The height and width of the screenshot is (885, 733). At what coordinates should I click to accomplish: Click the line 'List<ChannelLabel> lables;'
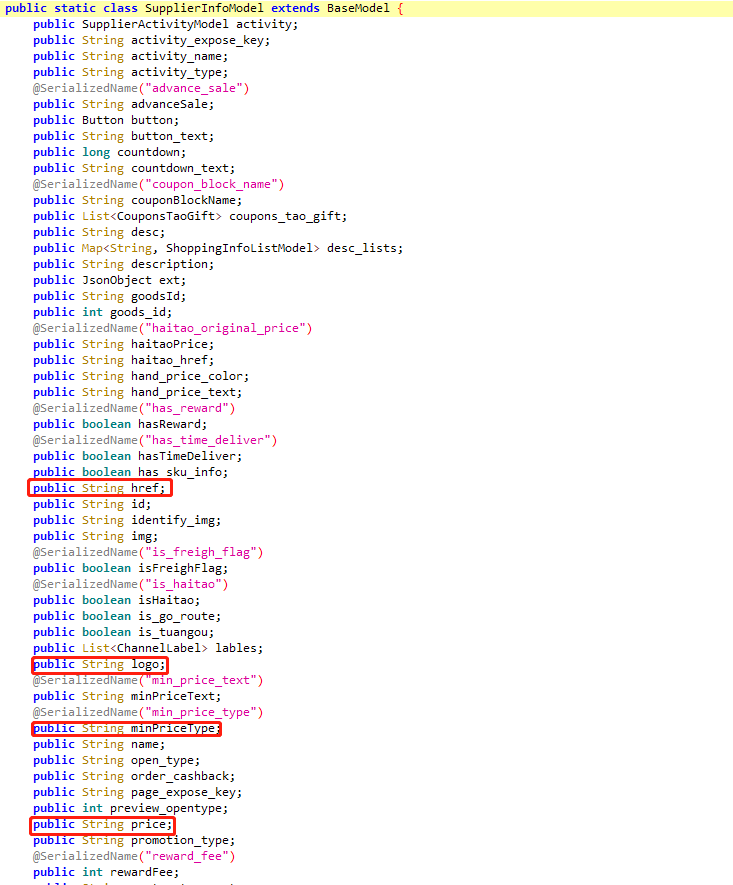[148, 649]
